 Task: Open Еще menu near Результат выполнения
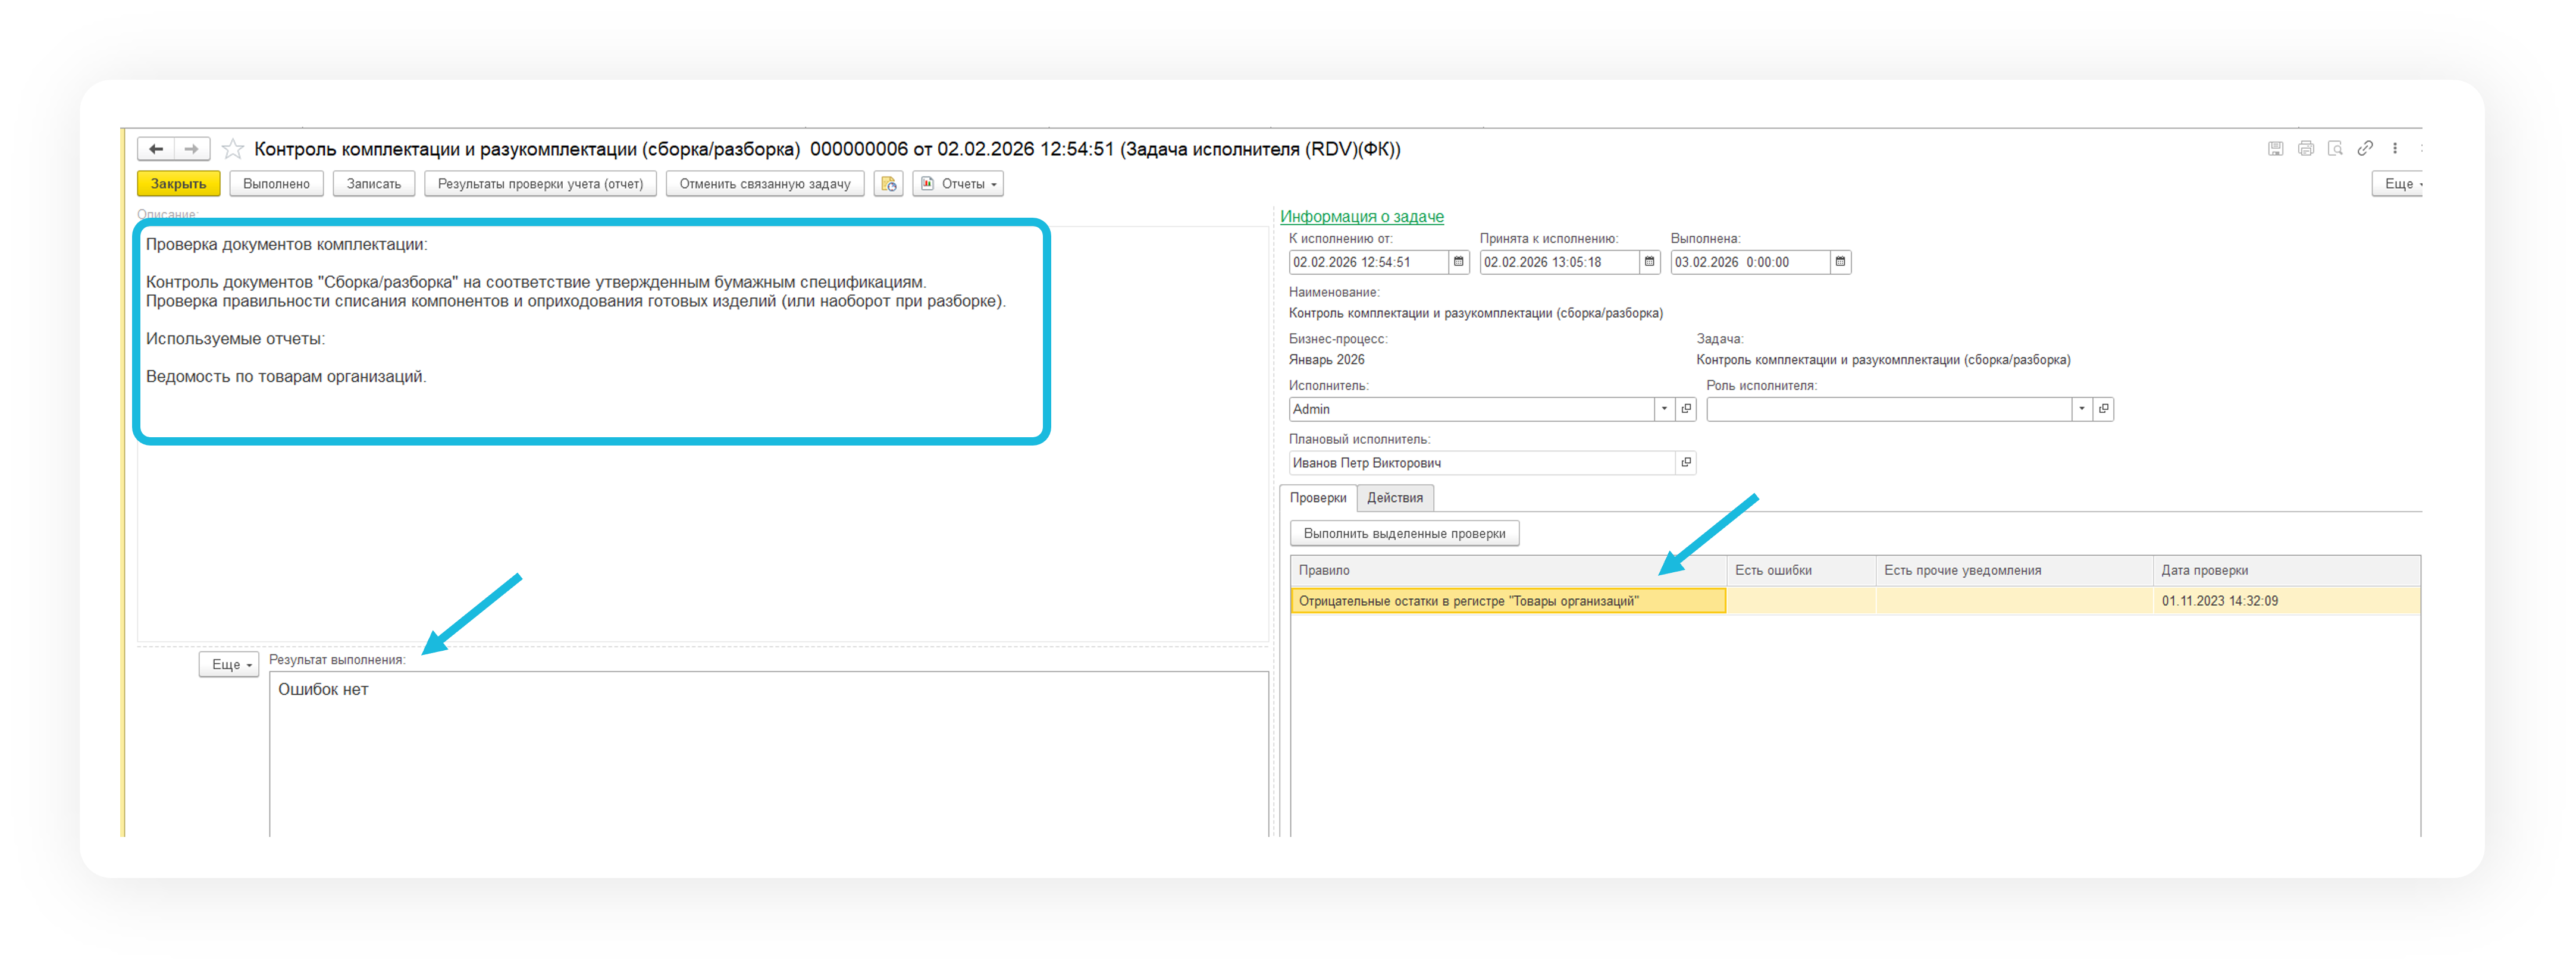tap(229, 665)
